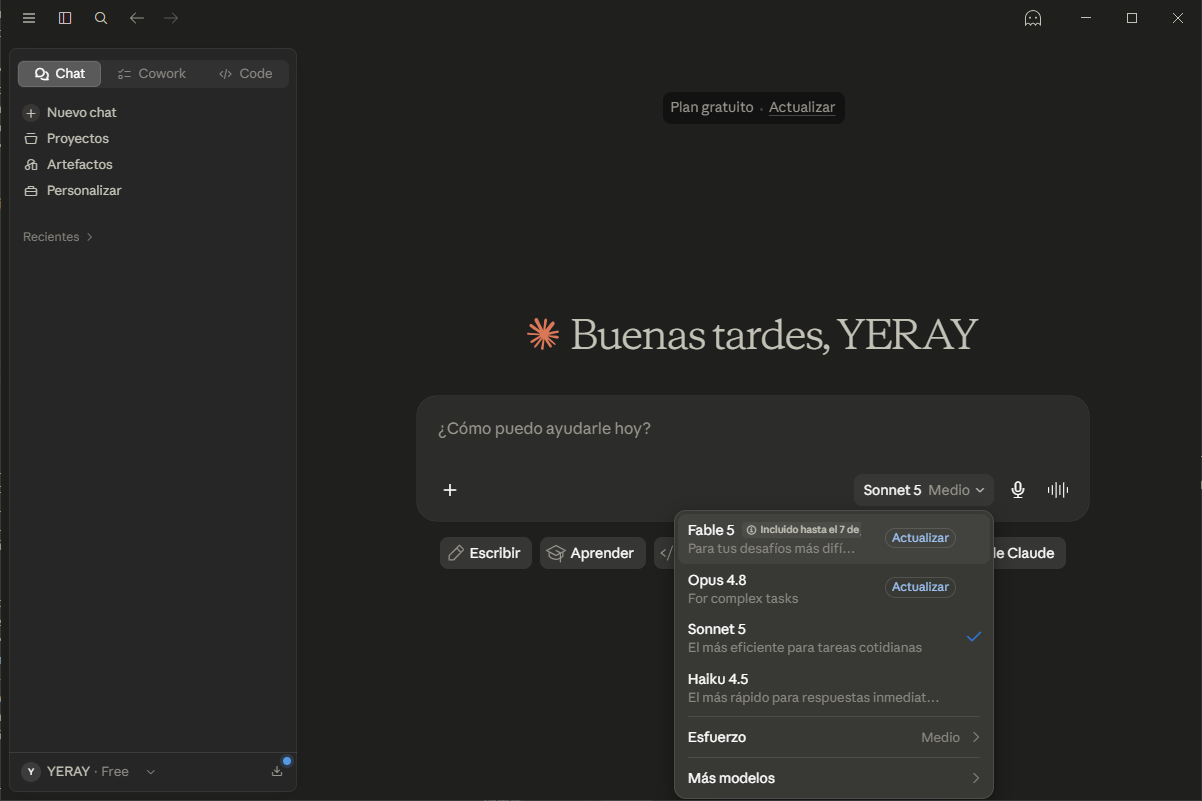Switch to the Code tab

[x=245, y=74]
